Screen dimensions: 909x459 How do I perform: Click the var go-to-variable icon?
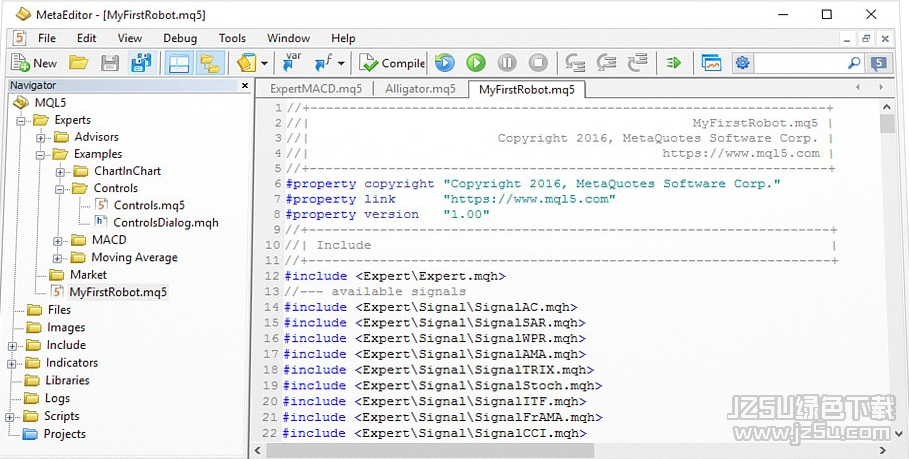(293, 63)
